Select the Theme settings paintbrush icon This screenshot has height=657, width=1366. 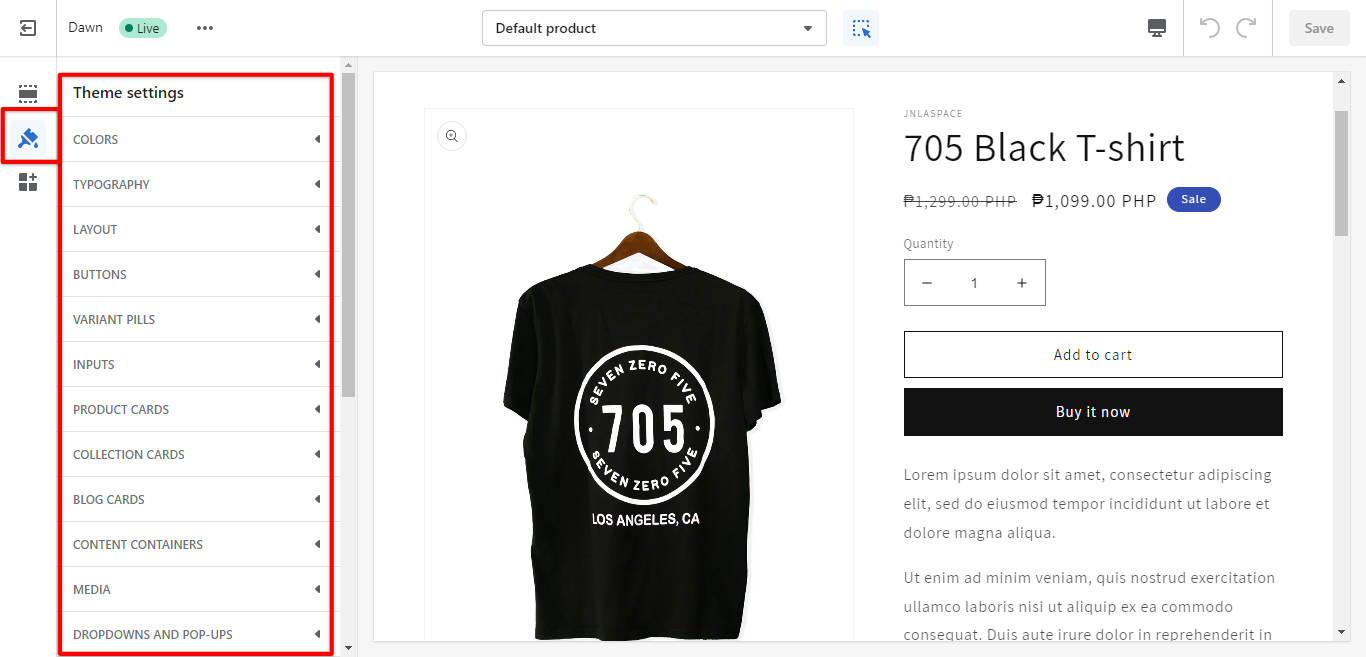click(x=28, y=138)
